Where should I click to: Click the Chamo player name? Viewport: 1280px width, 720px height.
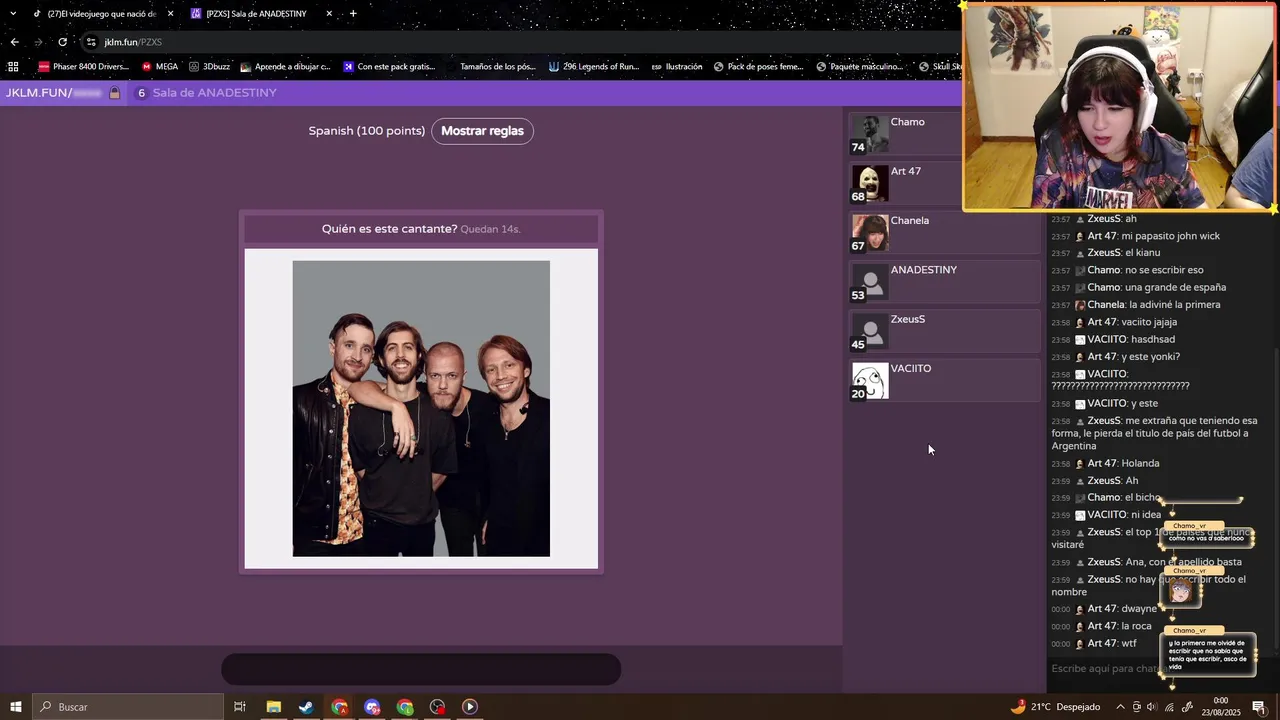[x=907, y=122]
